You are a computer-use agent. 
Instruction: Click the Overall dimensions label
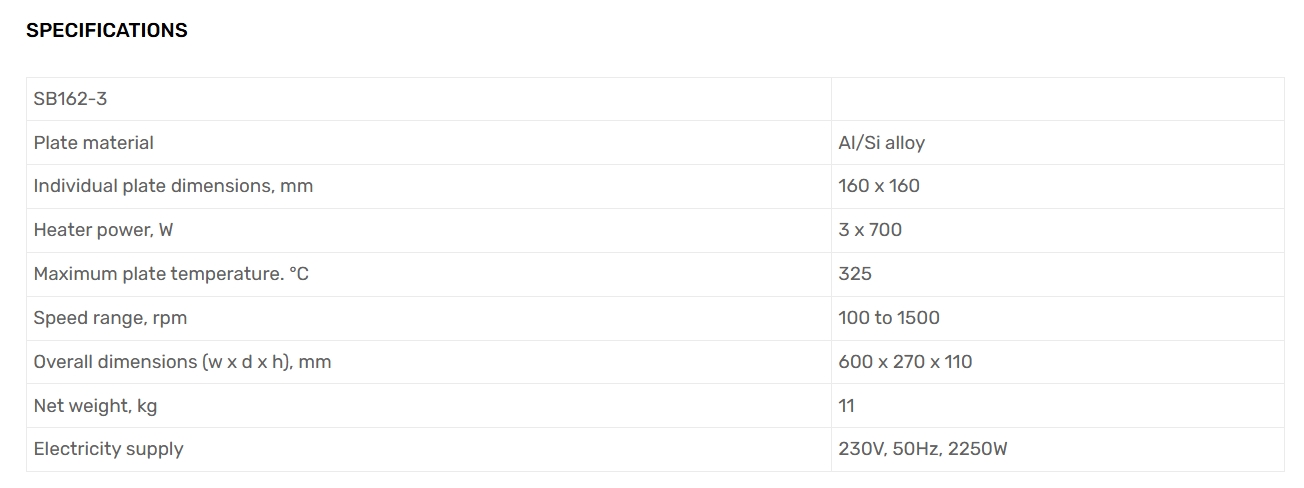click(182, 362)
